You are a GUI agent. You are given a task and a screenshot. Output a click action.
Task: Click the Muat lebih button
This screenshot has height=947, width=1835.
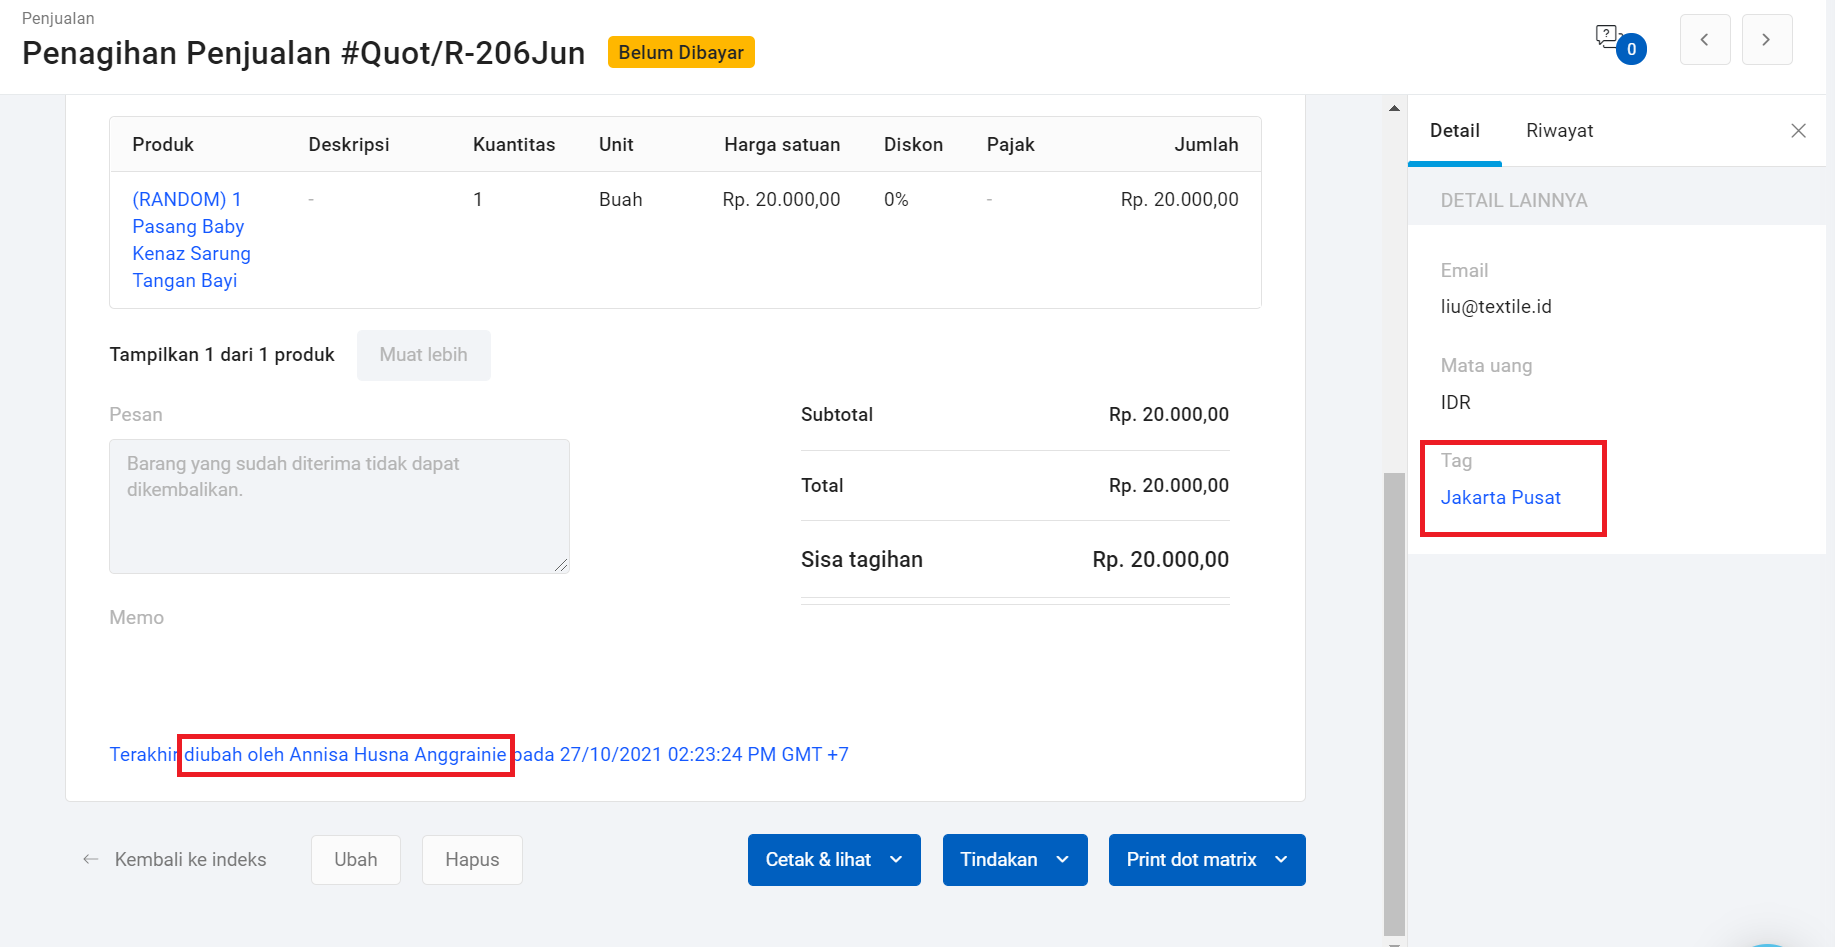click(x=423, y=355)
